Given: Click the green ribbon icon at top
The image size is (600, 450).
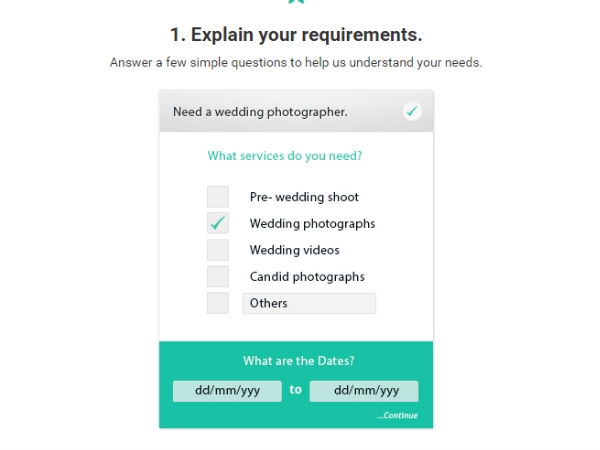Looking at the screenshot, I should (296, 2).
